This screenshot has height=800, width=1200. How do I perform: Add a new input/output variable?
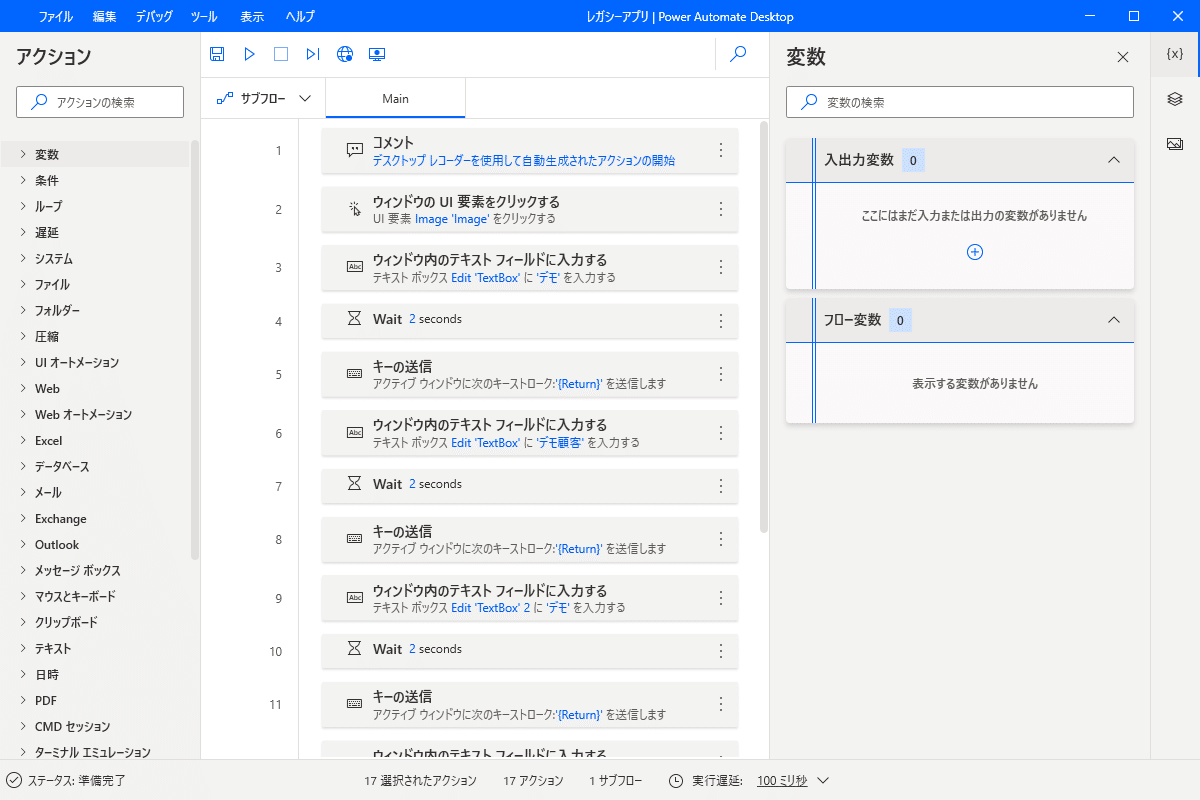coord(974,252)
